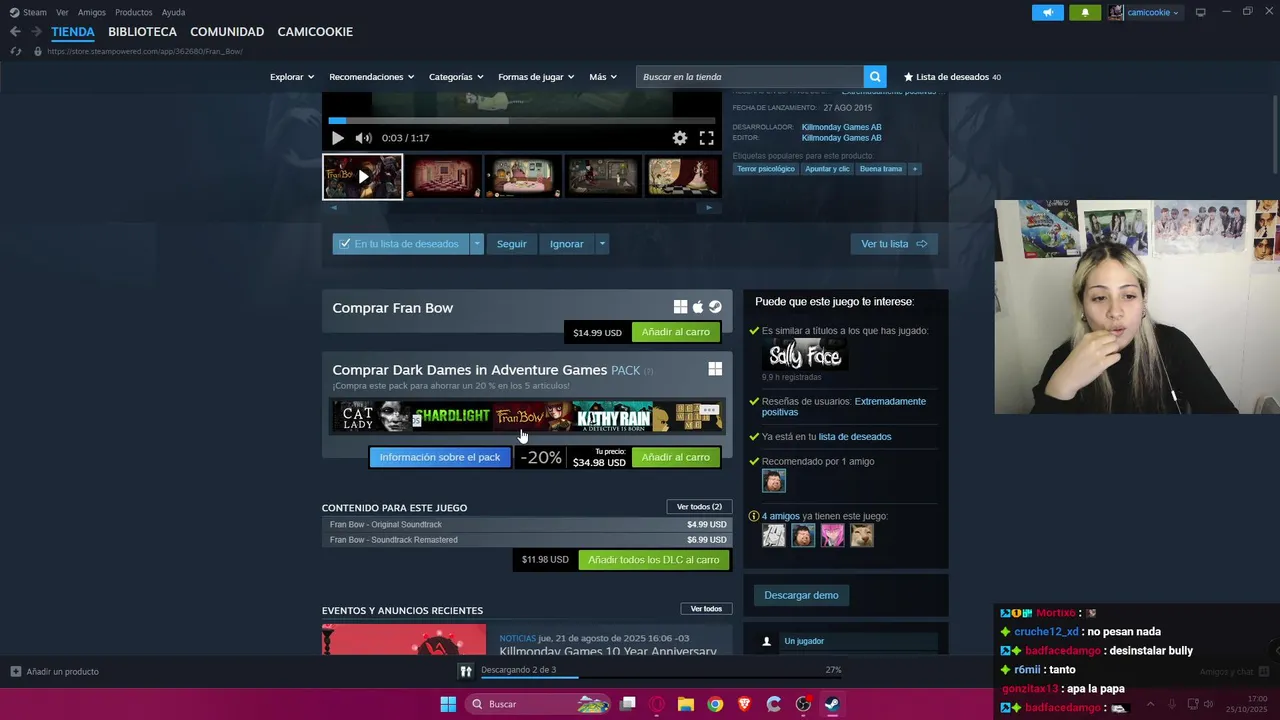The width and height of the screenshot is (1280, 720).
Task: Add Fran Bow $14.99 to cart
Action: pos(676,332)
